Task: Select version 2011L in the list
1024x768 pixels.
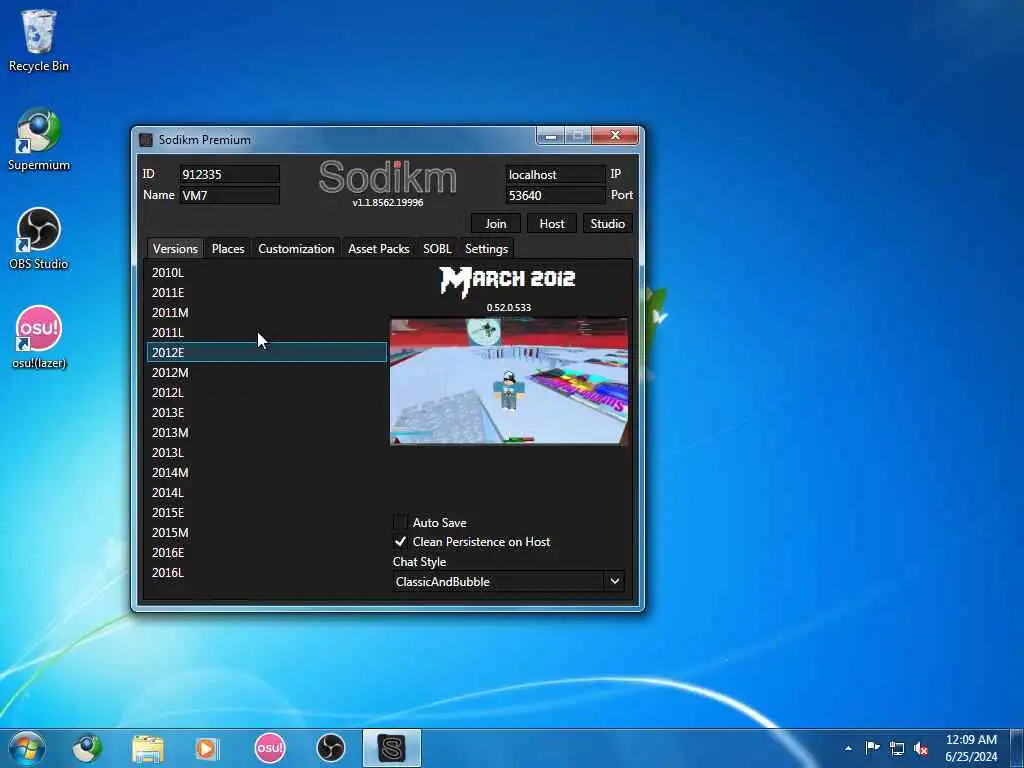Action: 267,332
